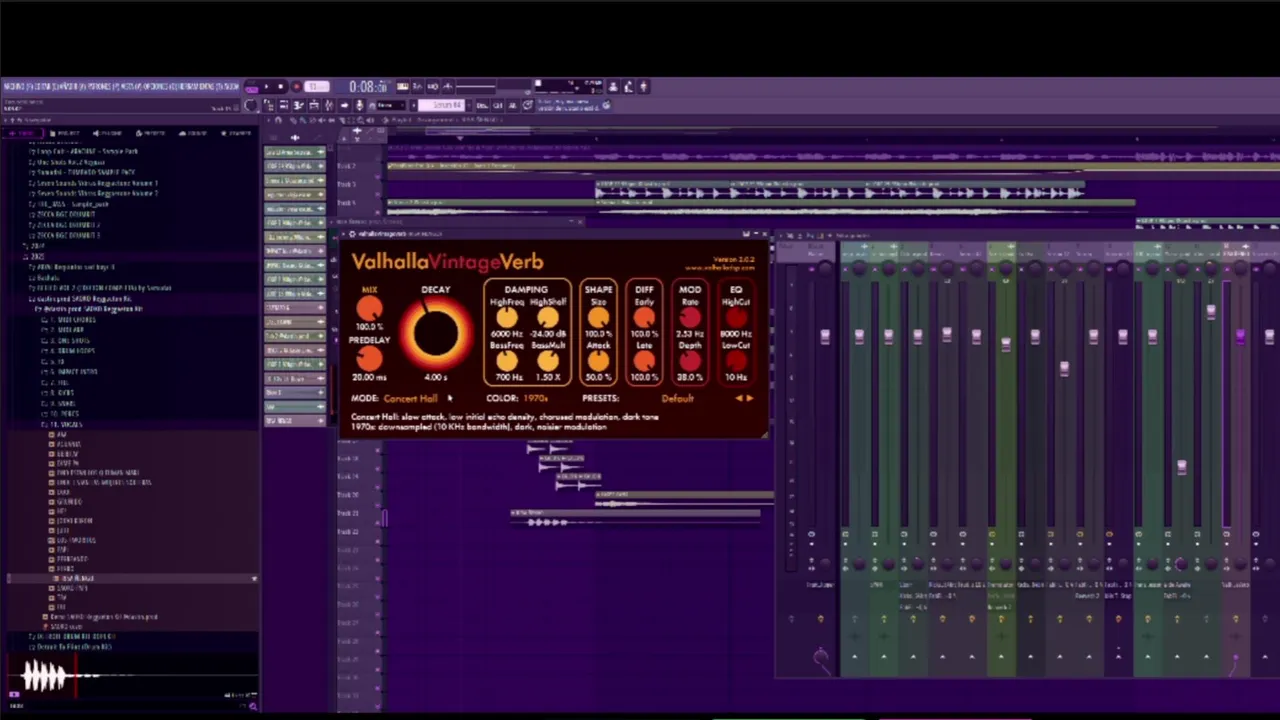
Task: Select the PLUGINS tab in browser
Action: click(x=108, y=133)
